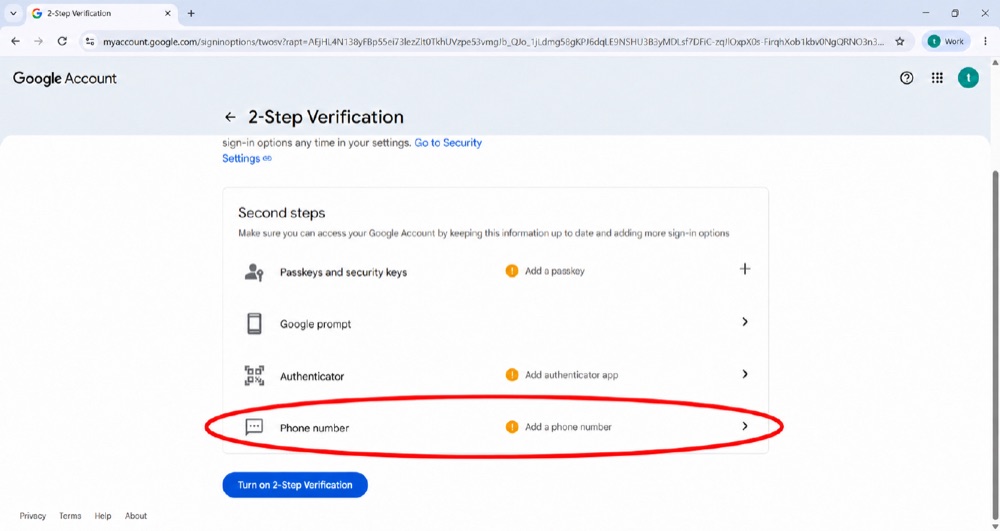Viewport: 1000px width, 531px height.
Task: Open the account avatar 't'
Action: click(x=968, y=78)
